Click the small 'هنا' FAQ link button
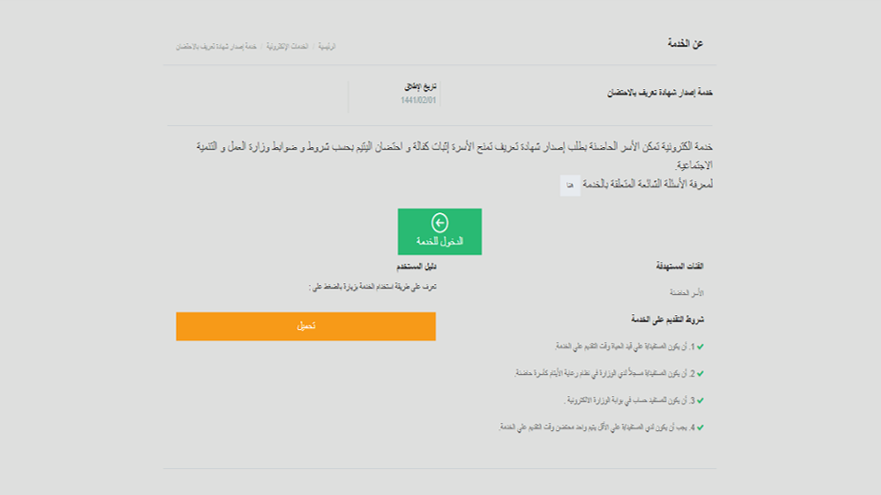Viewport: 881px width, 495px height. (x=570, y=185)
